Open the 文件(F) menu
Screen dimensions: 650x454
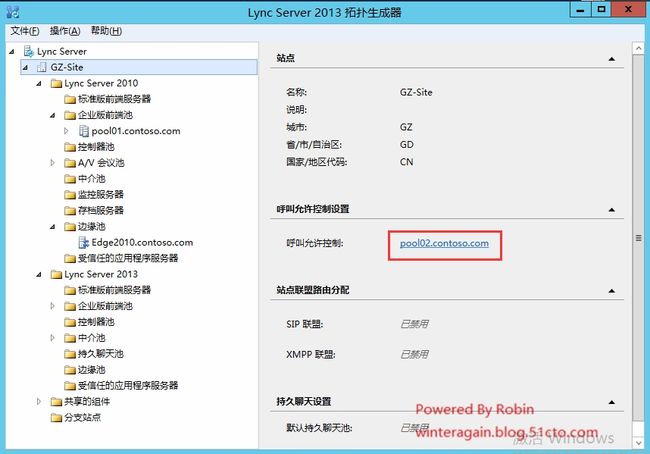[25, 31]
